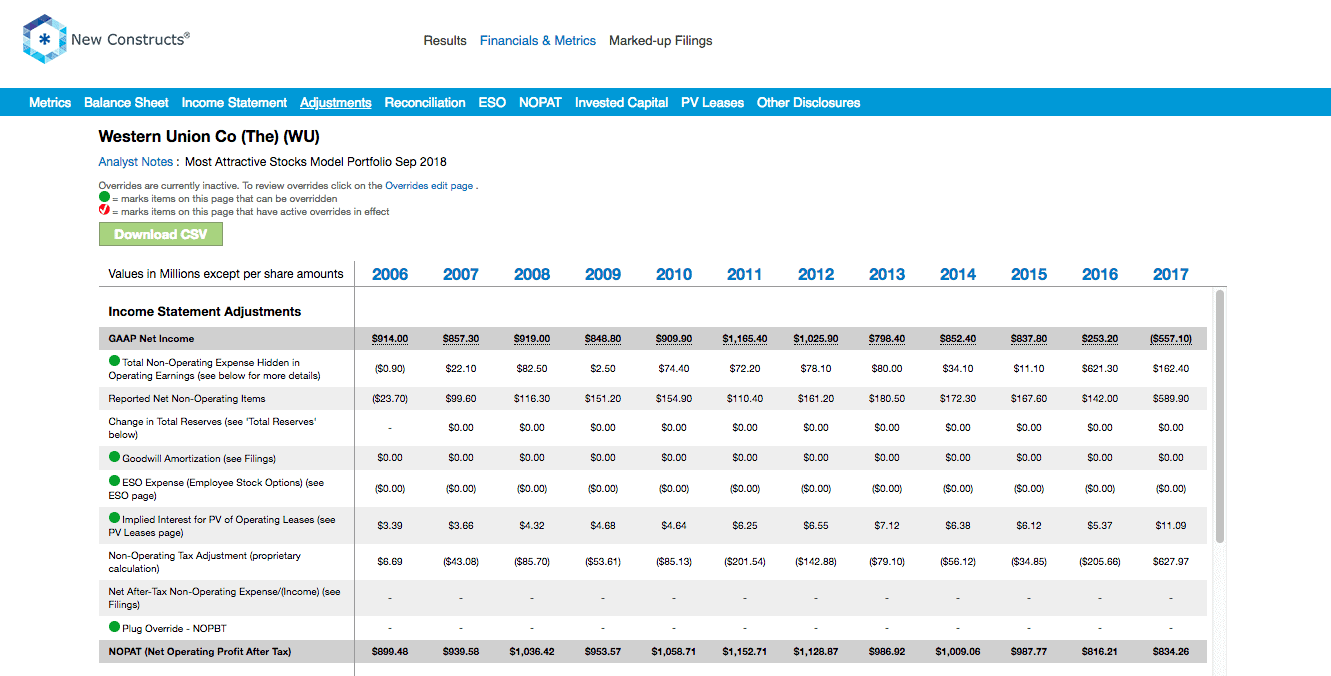
Task: Click the 2013 year column header
Action: [887, 274]
